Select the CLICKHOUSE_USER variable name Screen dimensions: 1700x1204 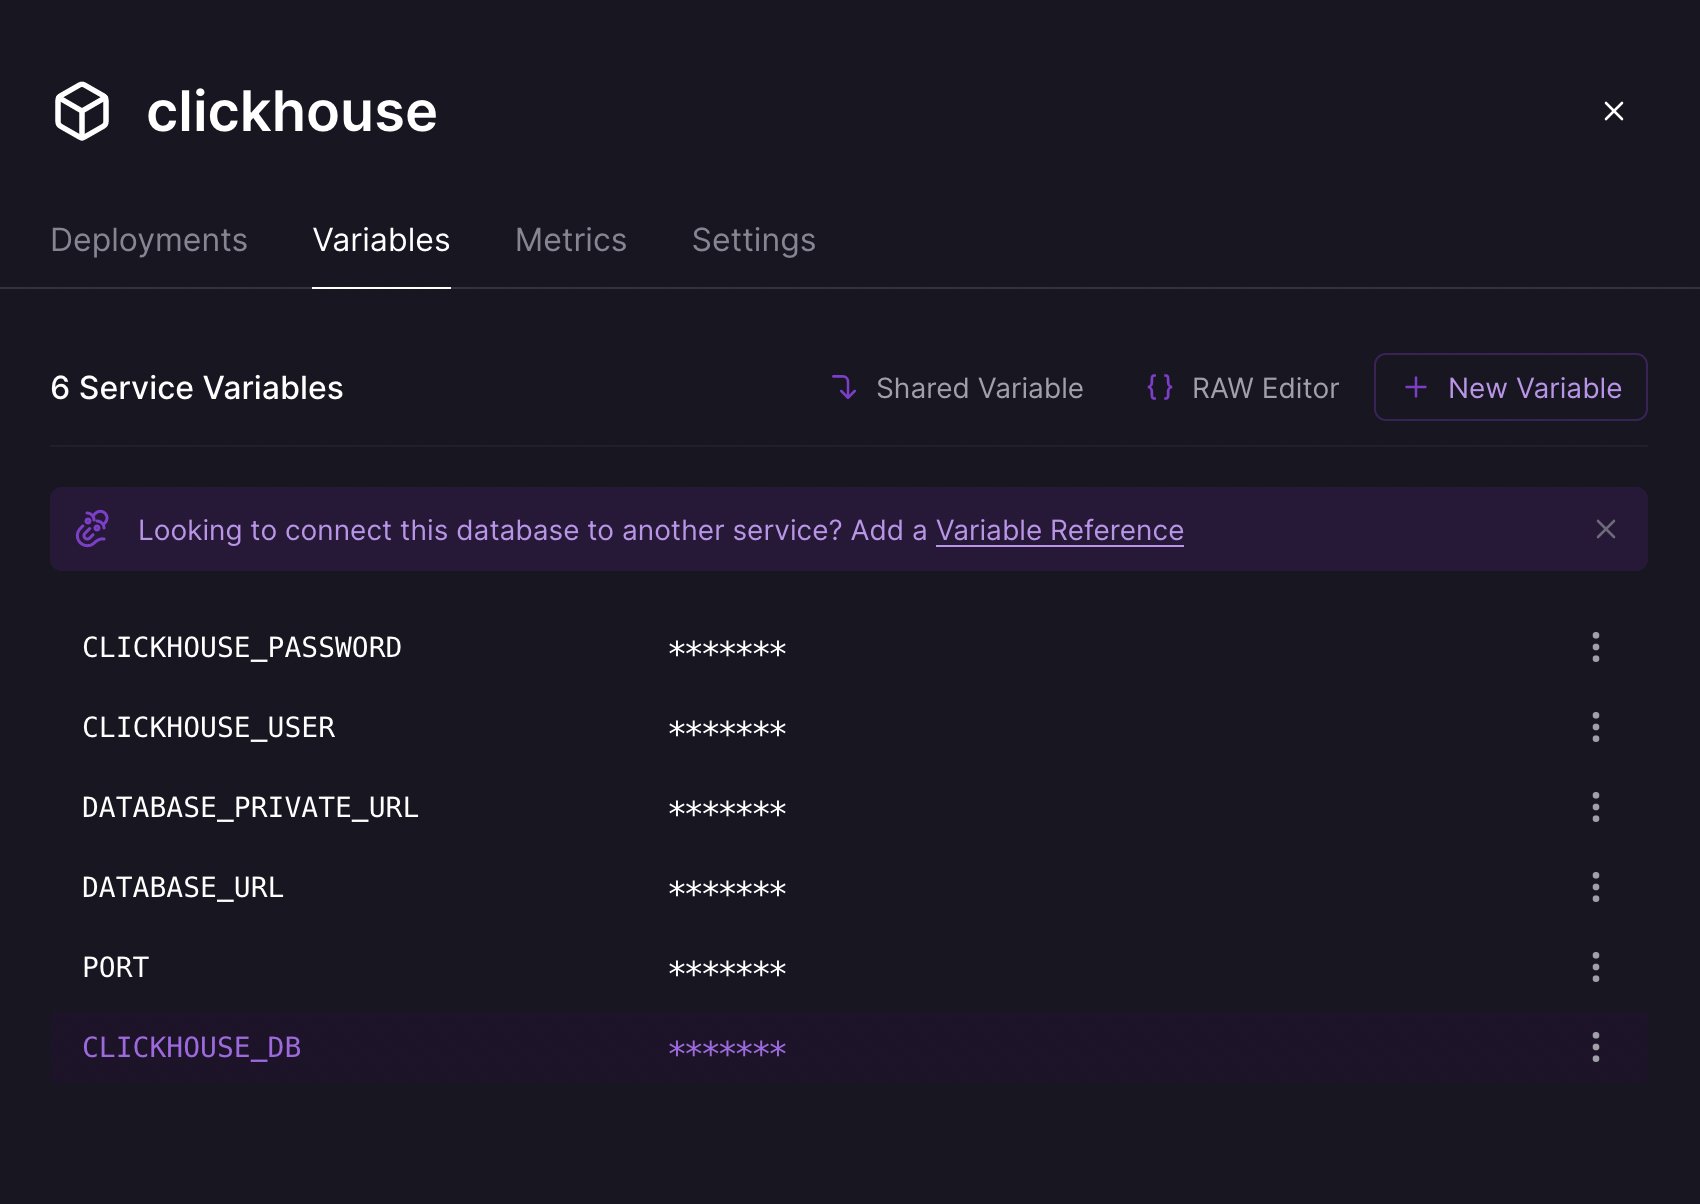(208, 728)
